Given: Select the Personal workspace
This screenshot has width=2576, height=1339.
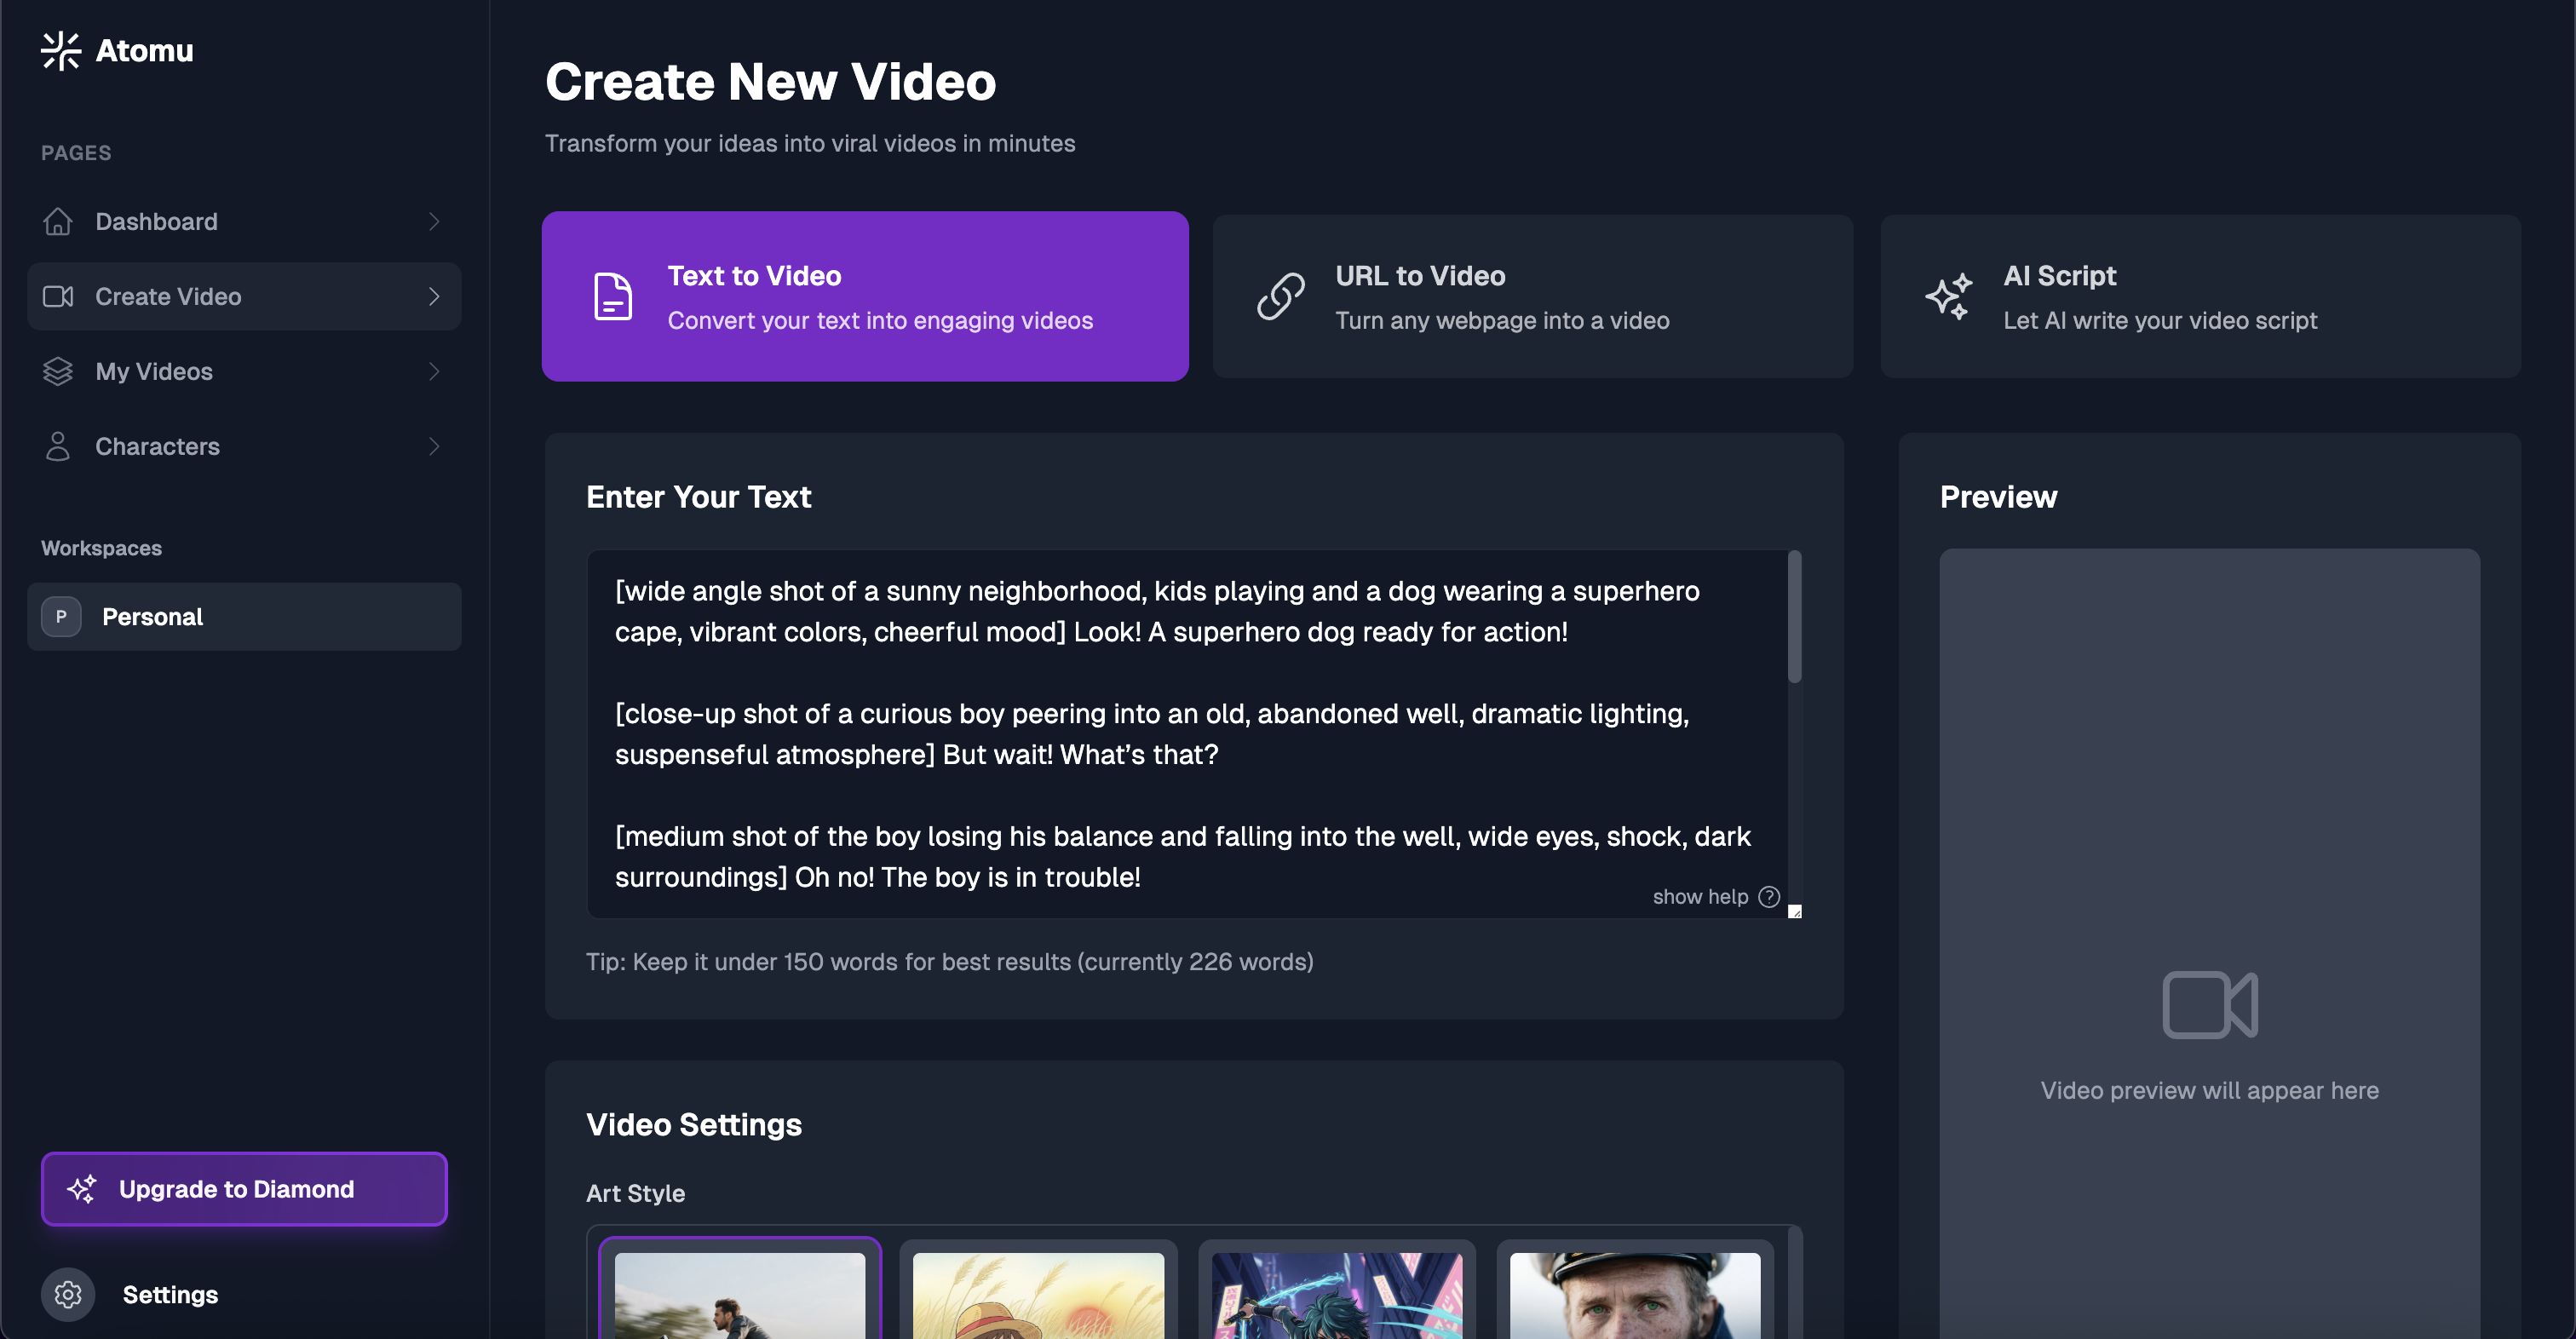Looking at the screenshot, I should click(244, 616).
